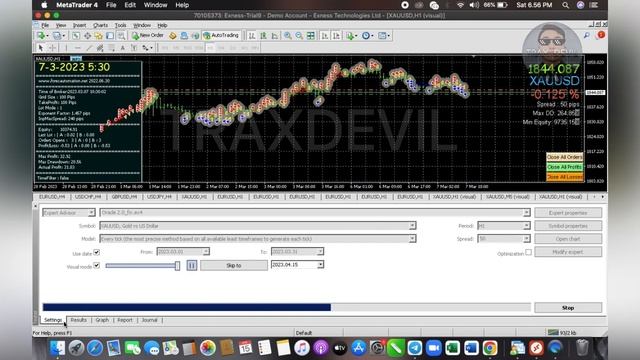
Task: Switch to the Results tab
Action: coord(78,320)
